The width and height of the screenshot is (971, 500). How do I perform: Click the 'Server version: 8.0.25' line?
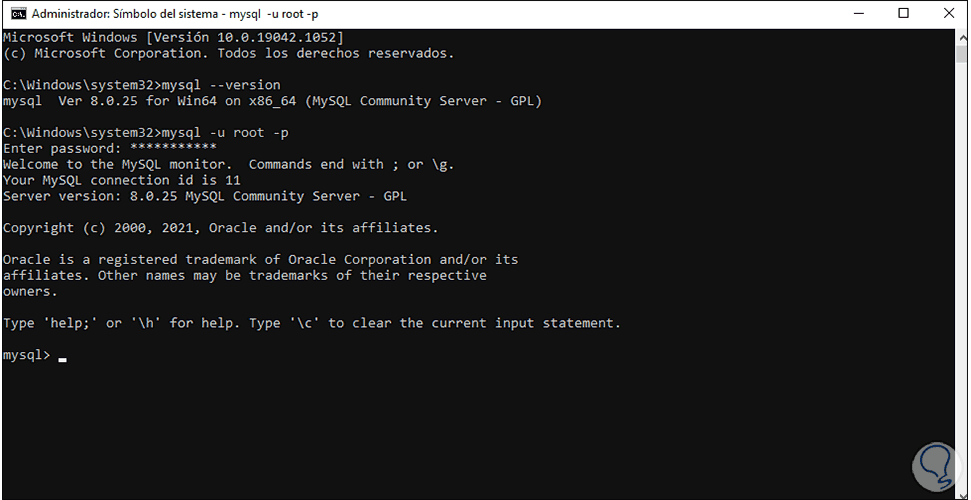(205, 196)
